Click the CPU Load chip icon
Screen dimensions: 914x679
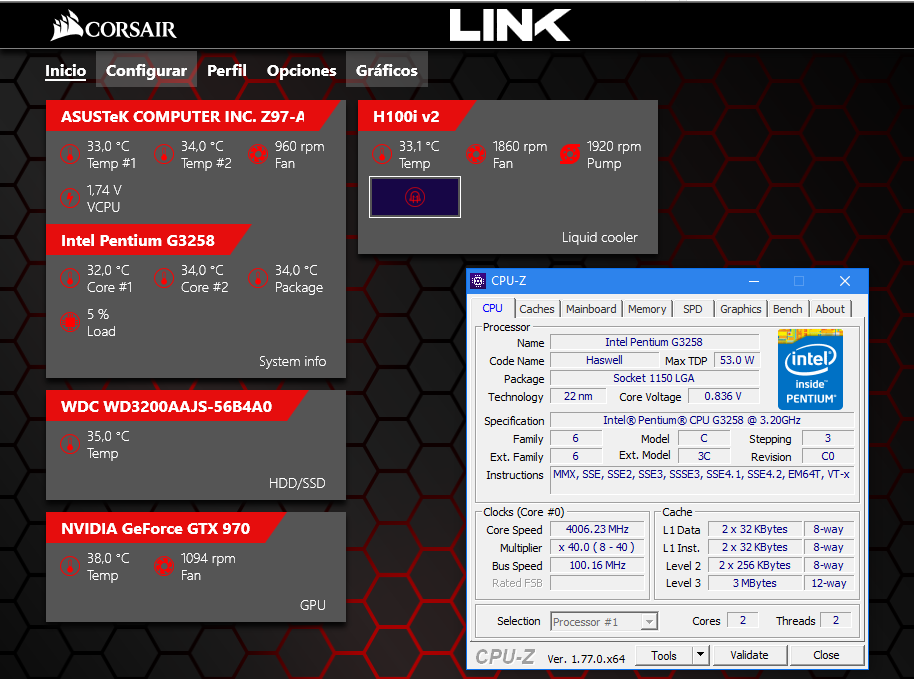point(70,322)
